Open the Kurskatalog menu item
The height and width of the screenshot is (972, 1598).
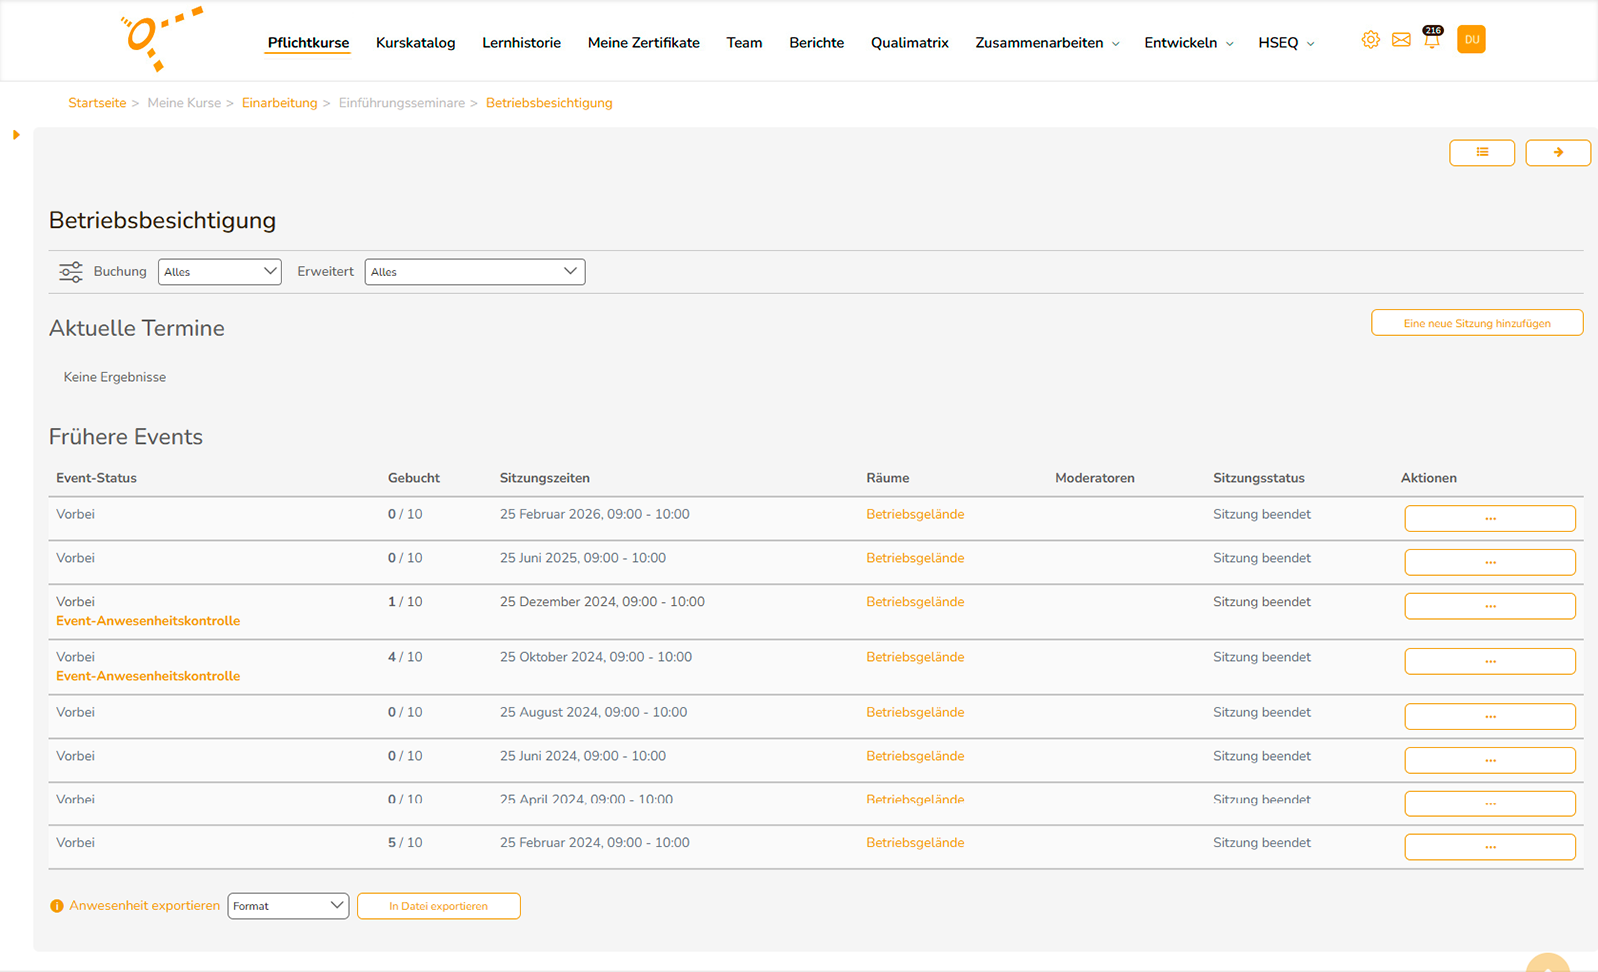pos(415,43)
